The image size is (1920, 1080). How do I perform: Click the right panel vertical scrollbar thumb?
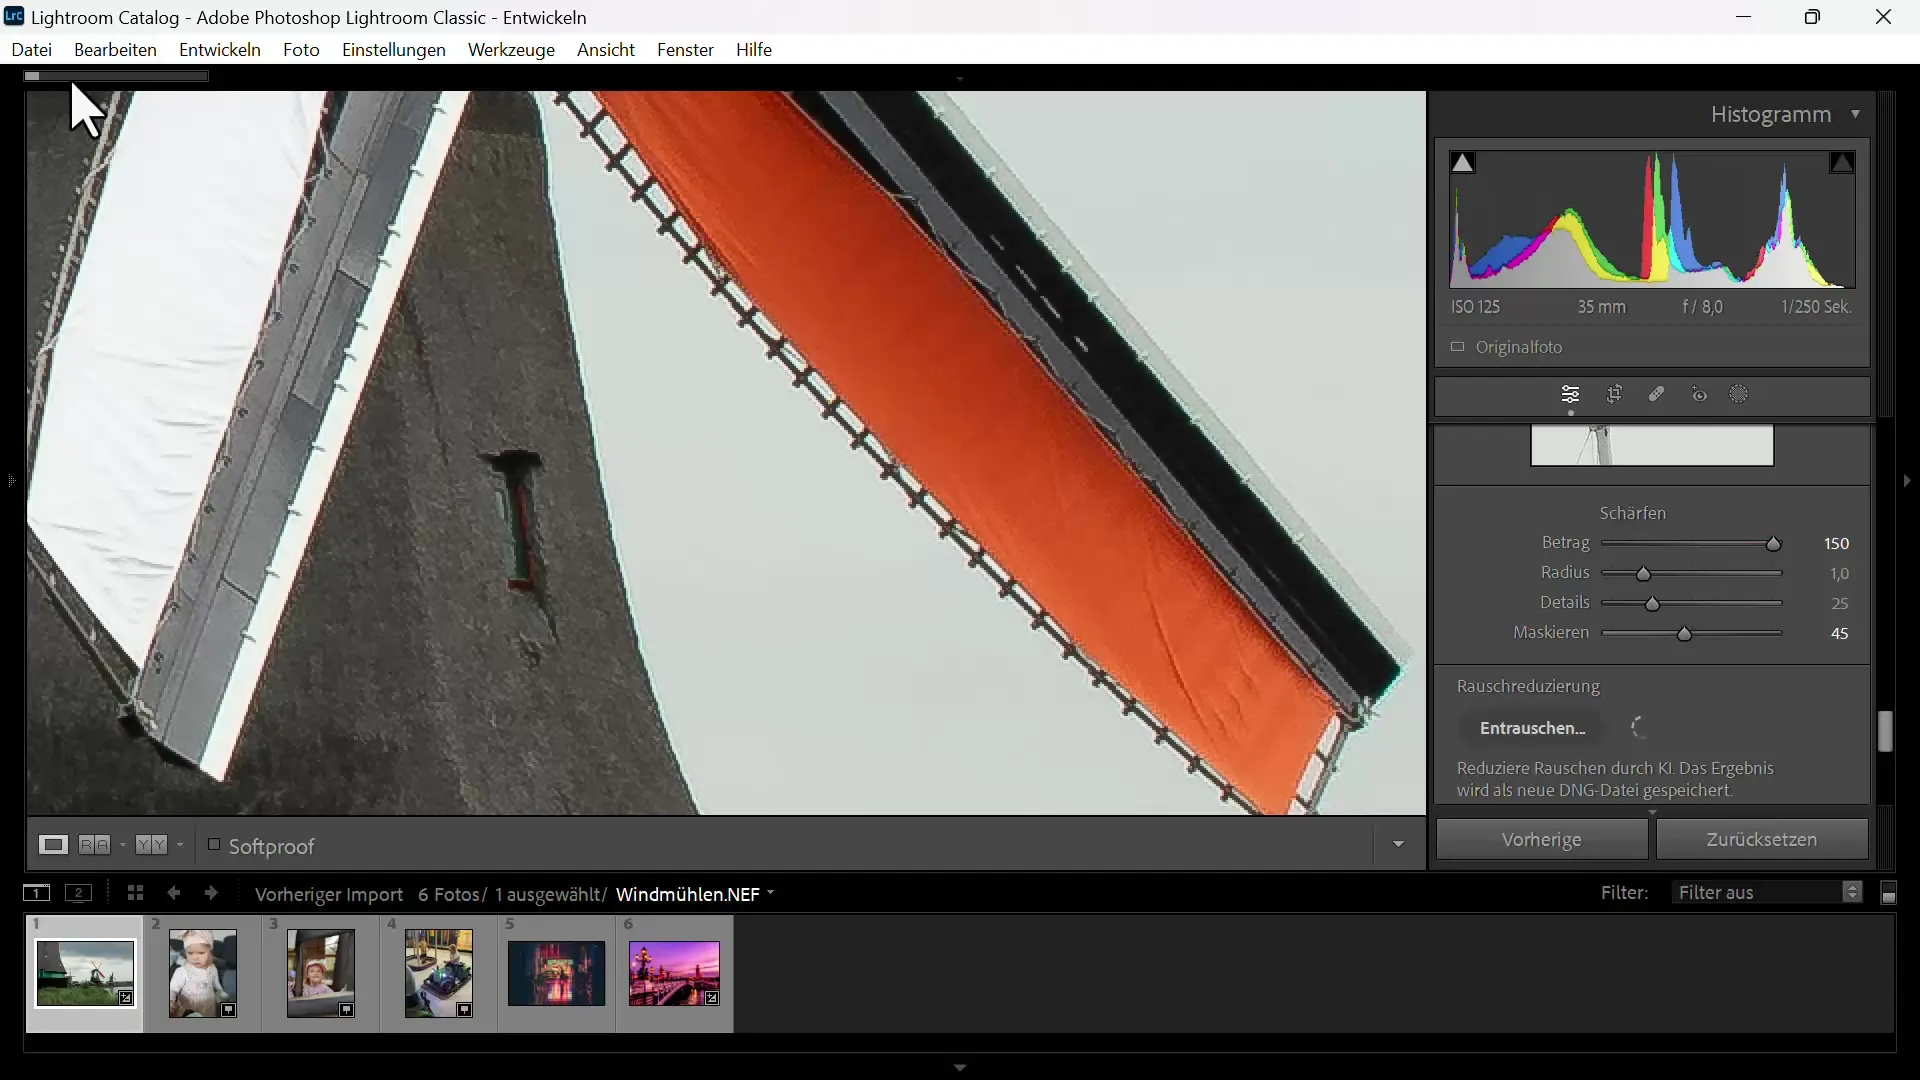click(1886, 731)
